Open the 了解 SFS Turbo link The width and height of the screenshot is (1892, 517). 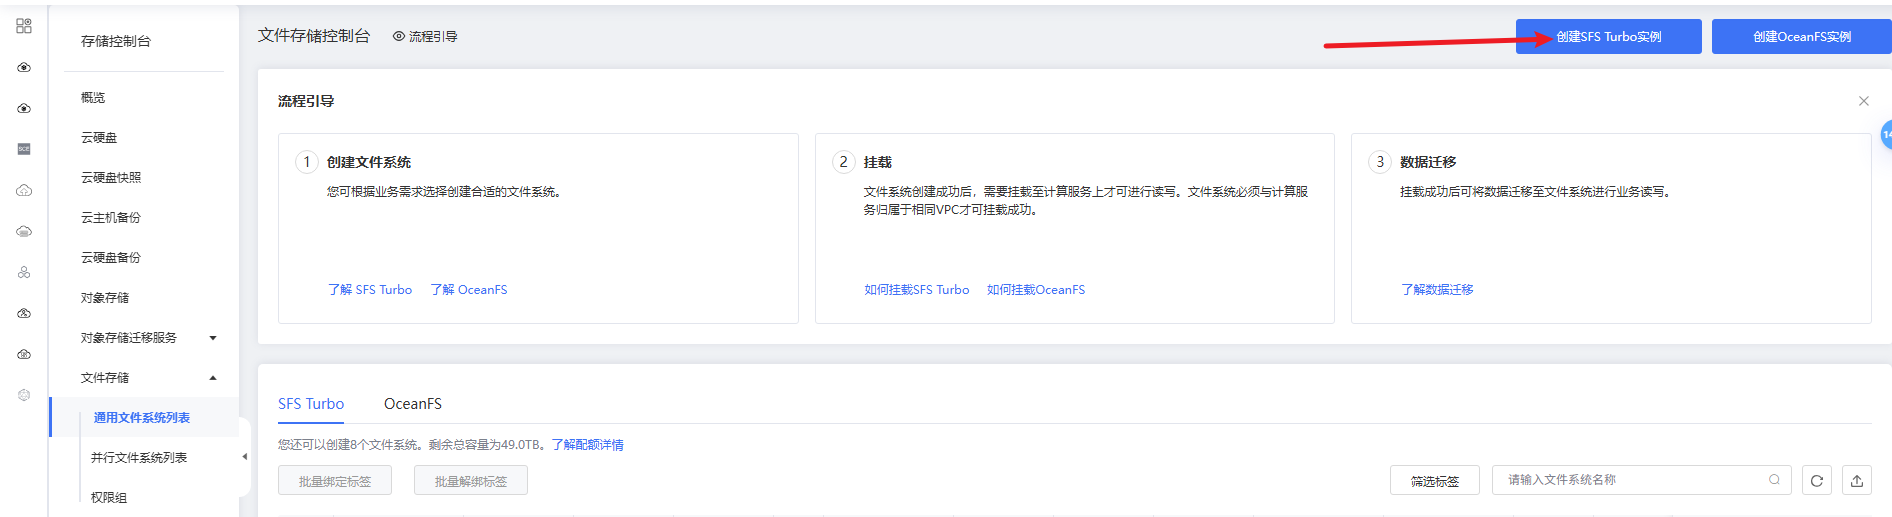(370, 290)
